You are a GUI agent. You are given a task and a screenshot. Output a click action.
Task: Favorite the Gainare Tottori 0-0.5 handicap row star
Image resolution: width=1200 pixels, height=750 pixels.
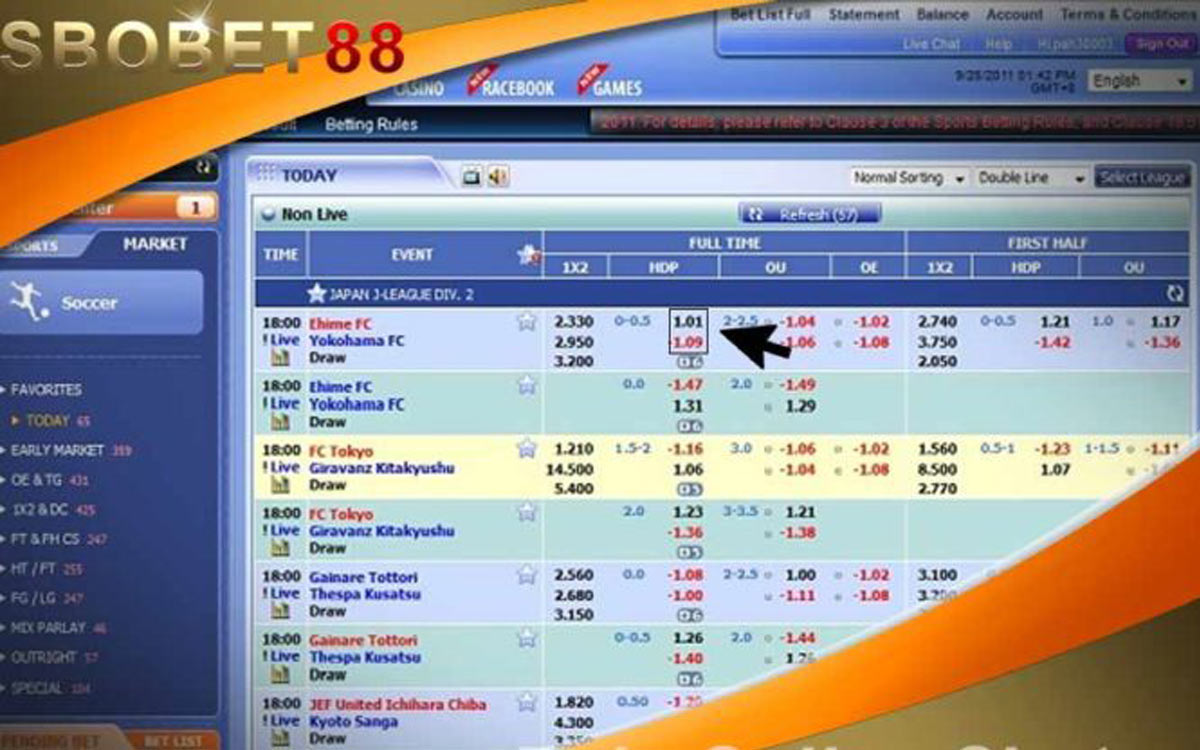click(x=527, y=638)
